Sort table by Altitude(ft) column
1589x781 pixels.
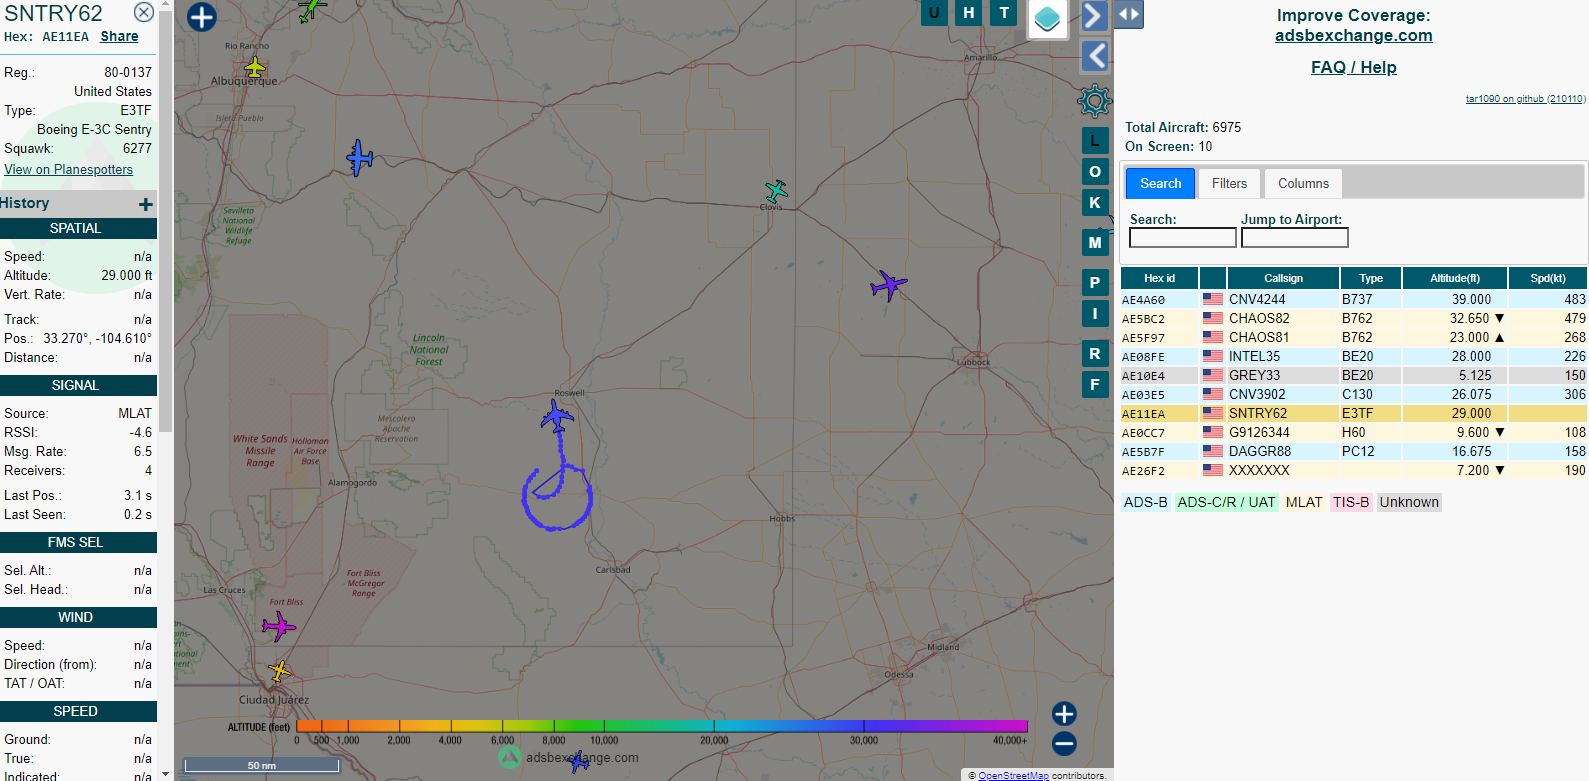pos(1454,278)
